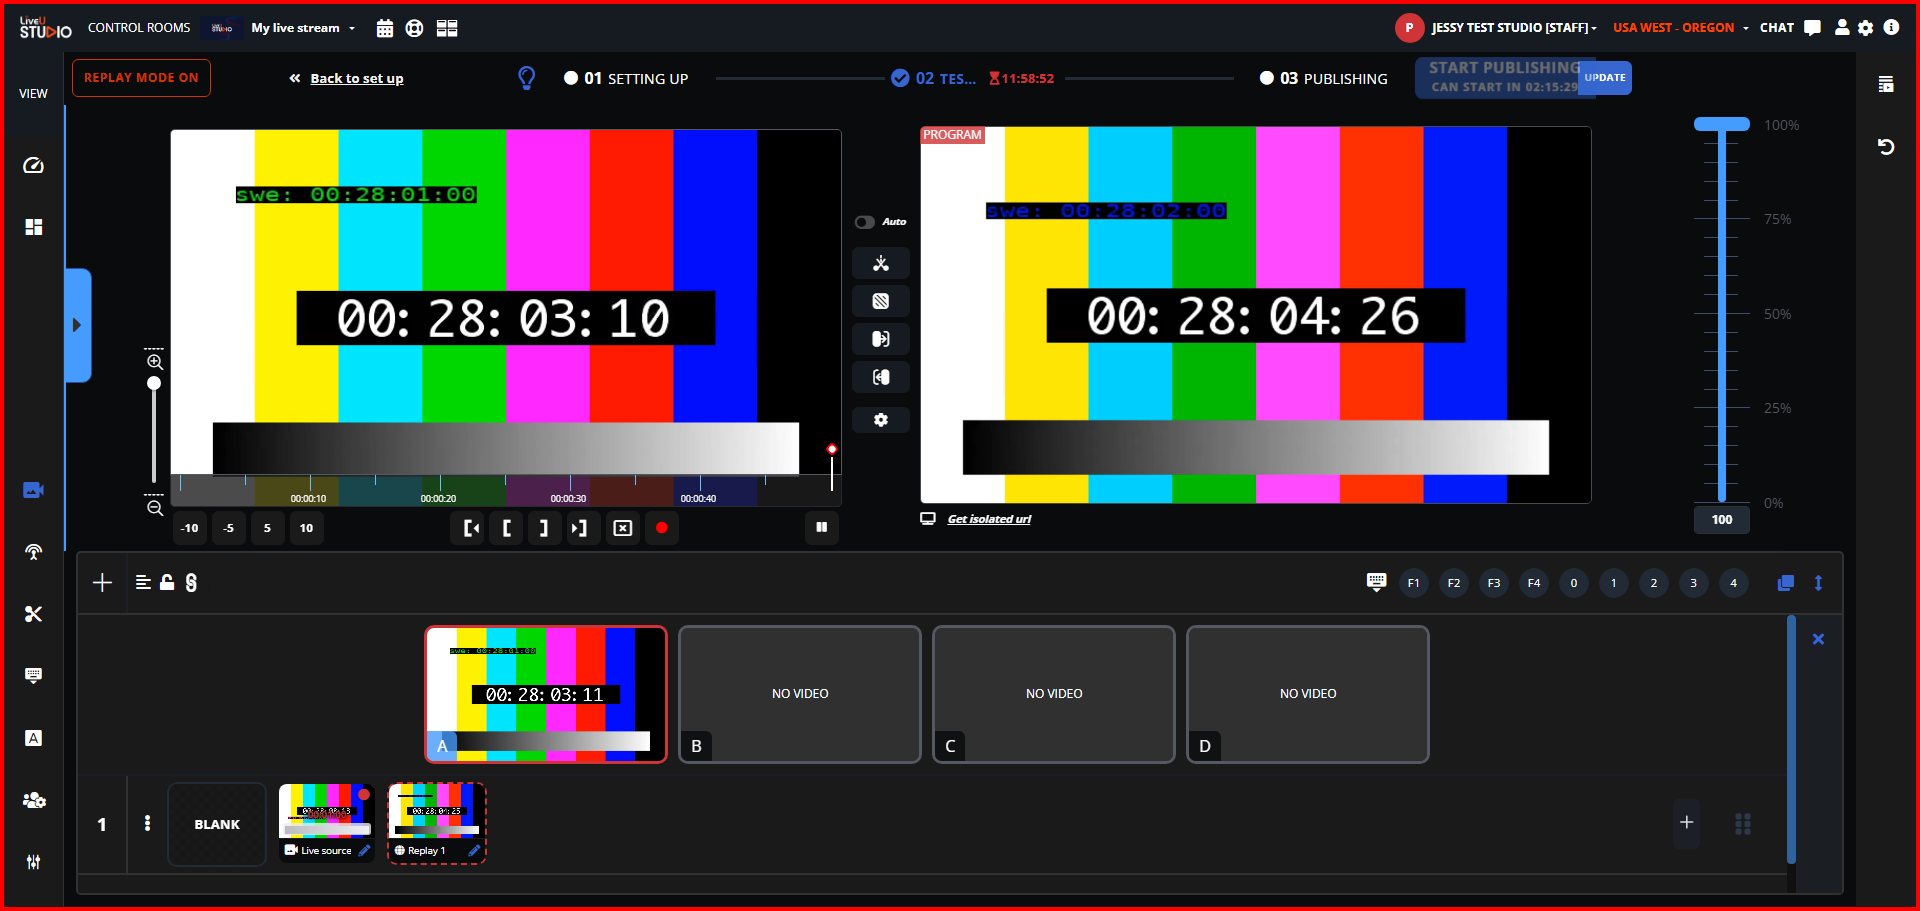This screenshot has height=911, width=1920.
Task: Toggle the Auto transition switch
Action: (865, 222)
